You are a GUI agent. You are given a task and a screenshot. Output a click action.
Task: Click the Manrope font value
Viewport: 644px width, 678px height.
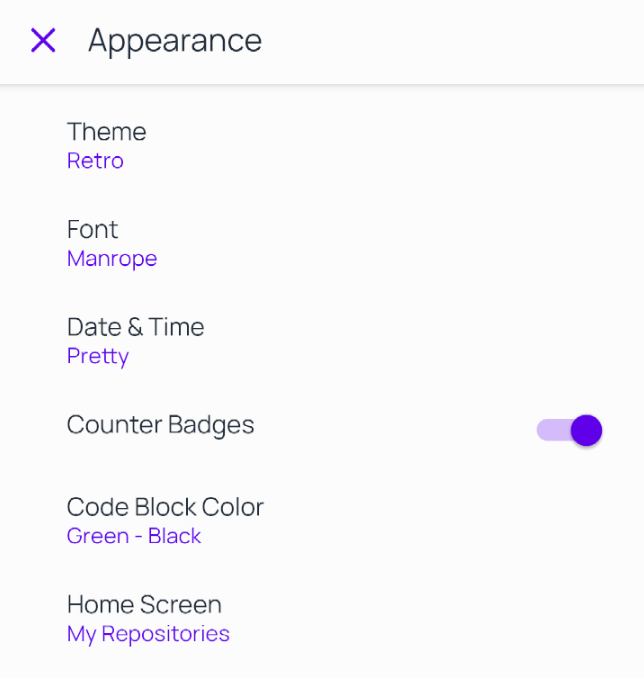[112, 259]
